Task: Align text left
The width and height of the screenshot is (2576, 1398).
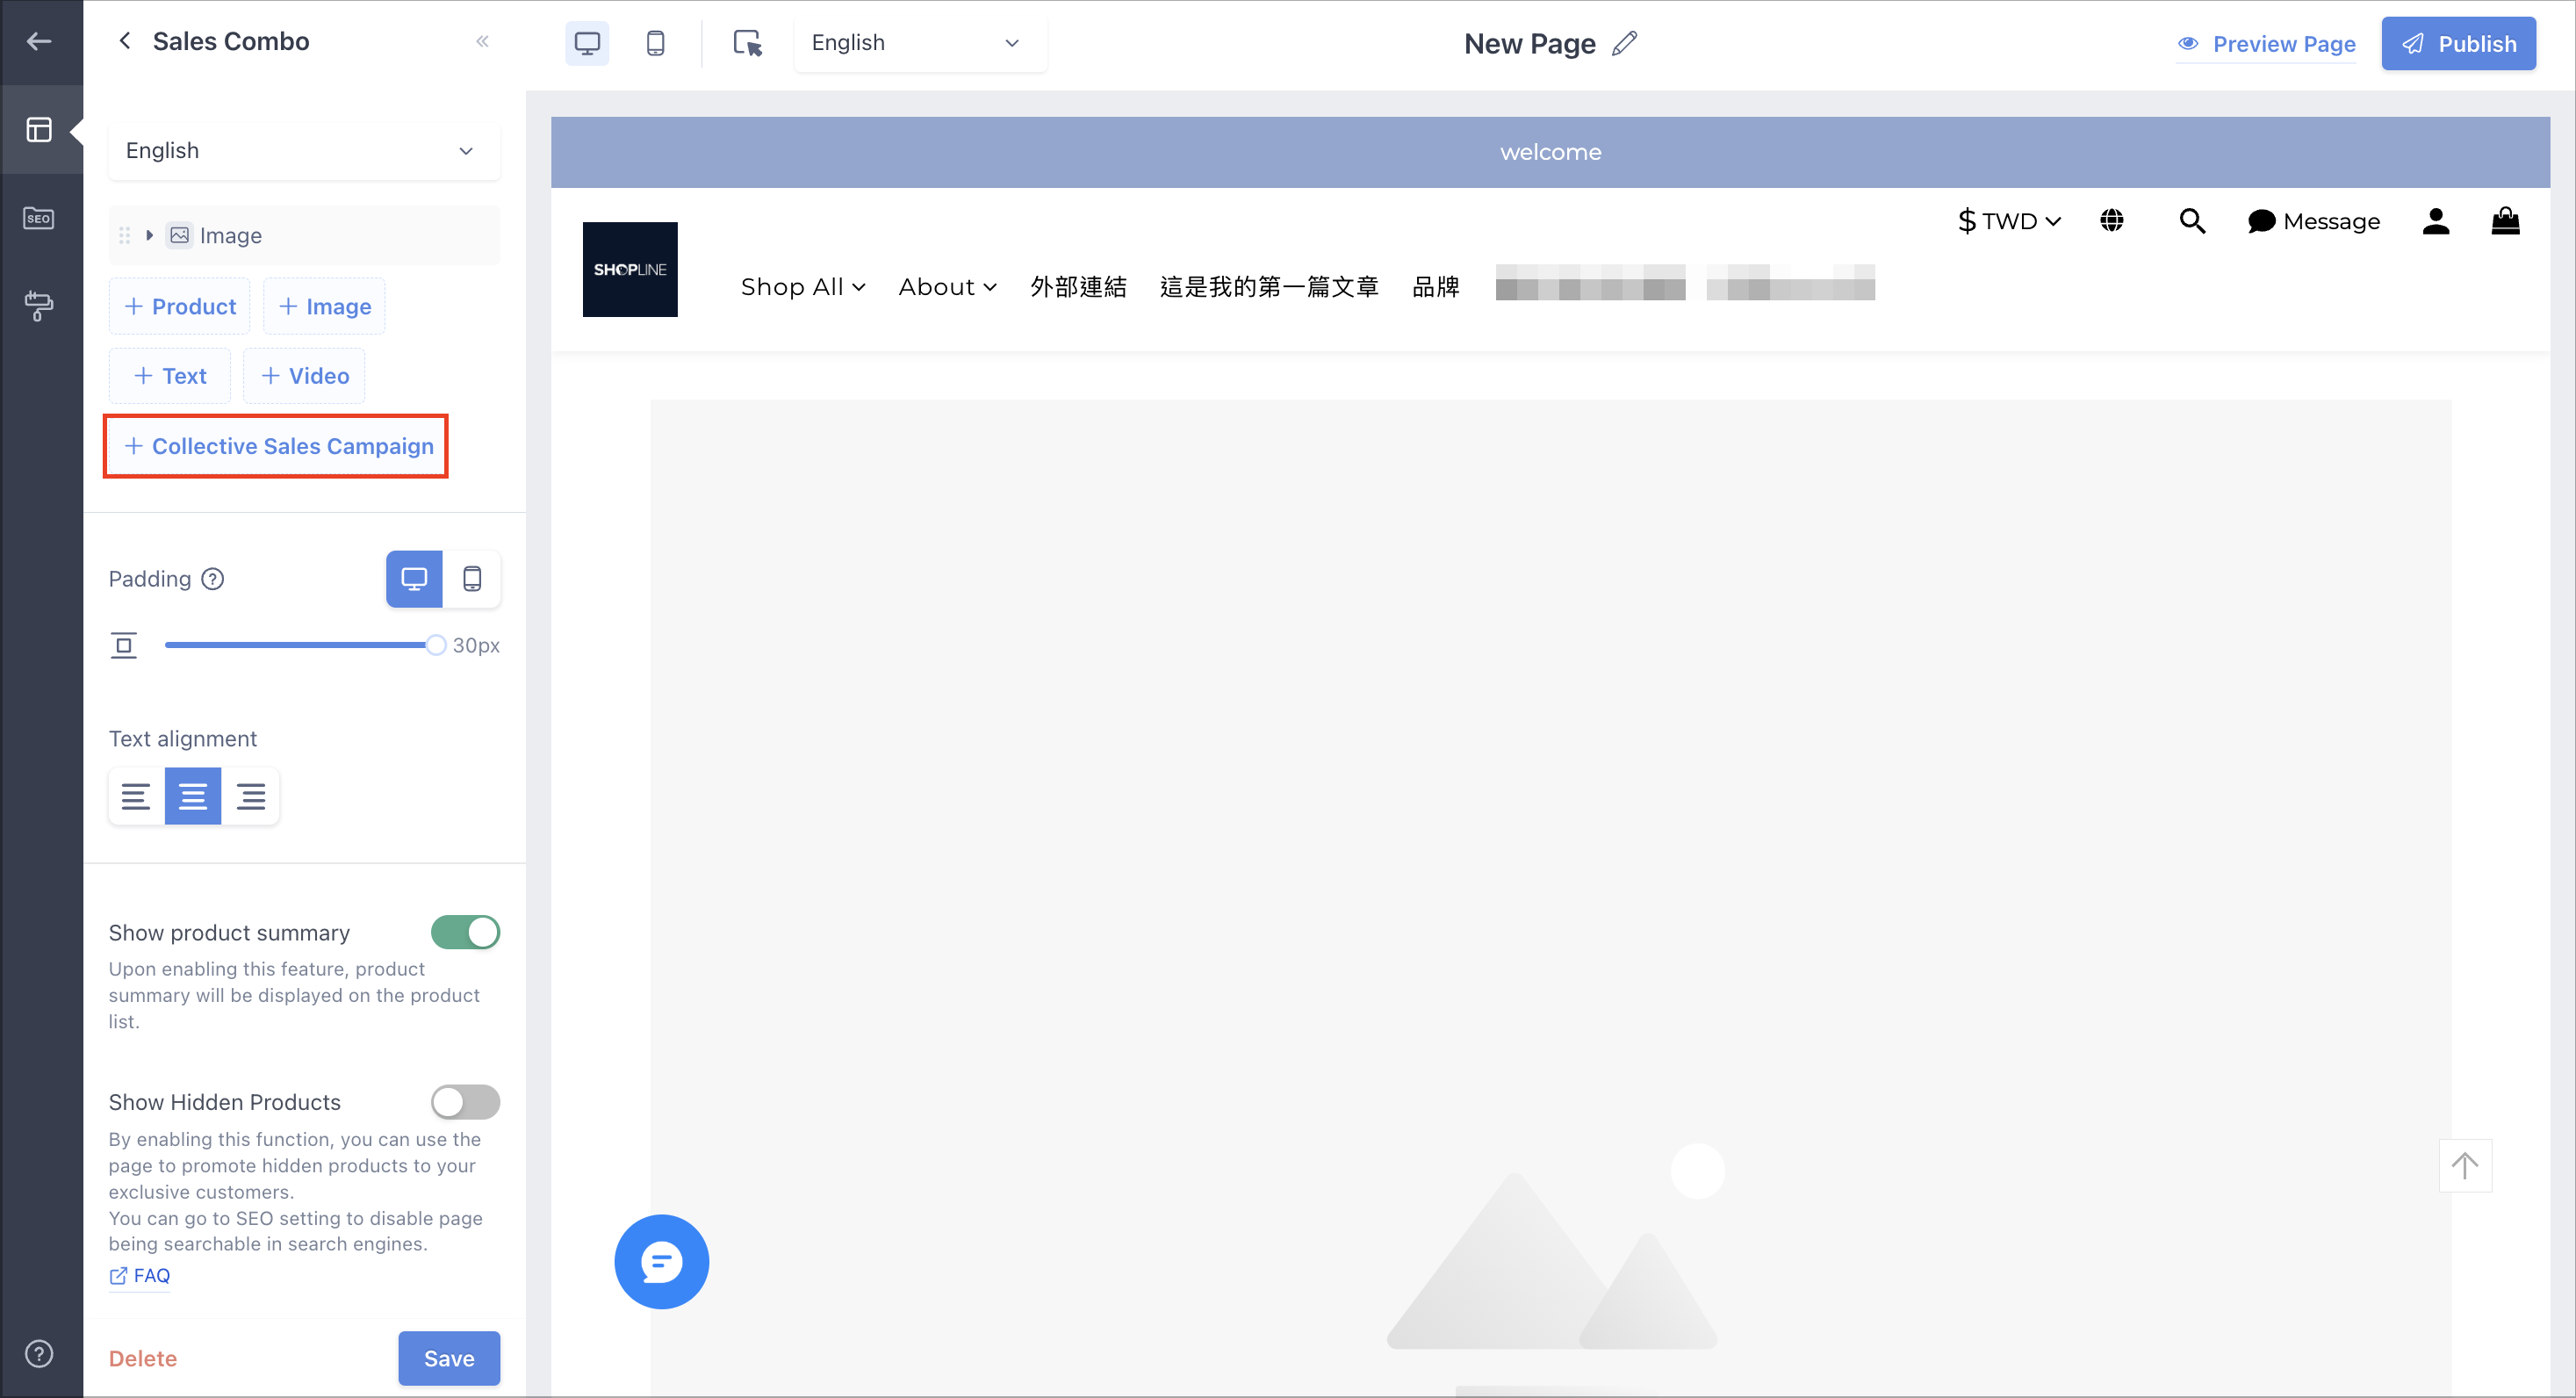Action: pos(136,796)
